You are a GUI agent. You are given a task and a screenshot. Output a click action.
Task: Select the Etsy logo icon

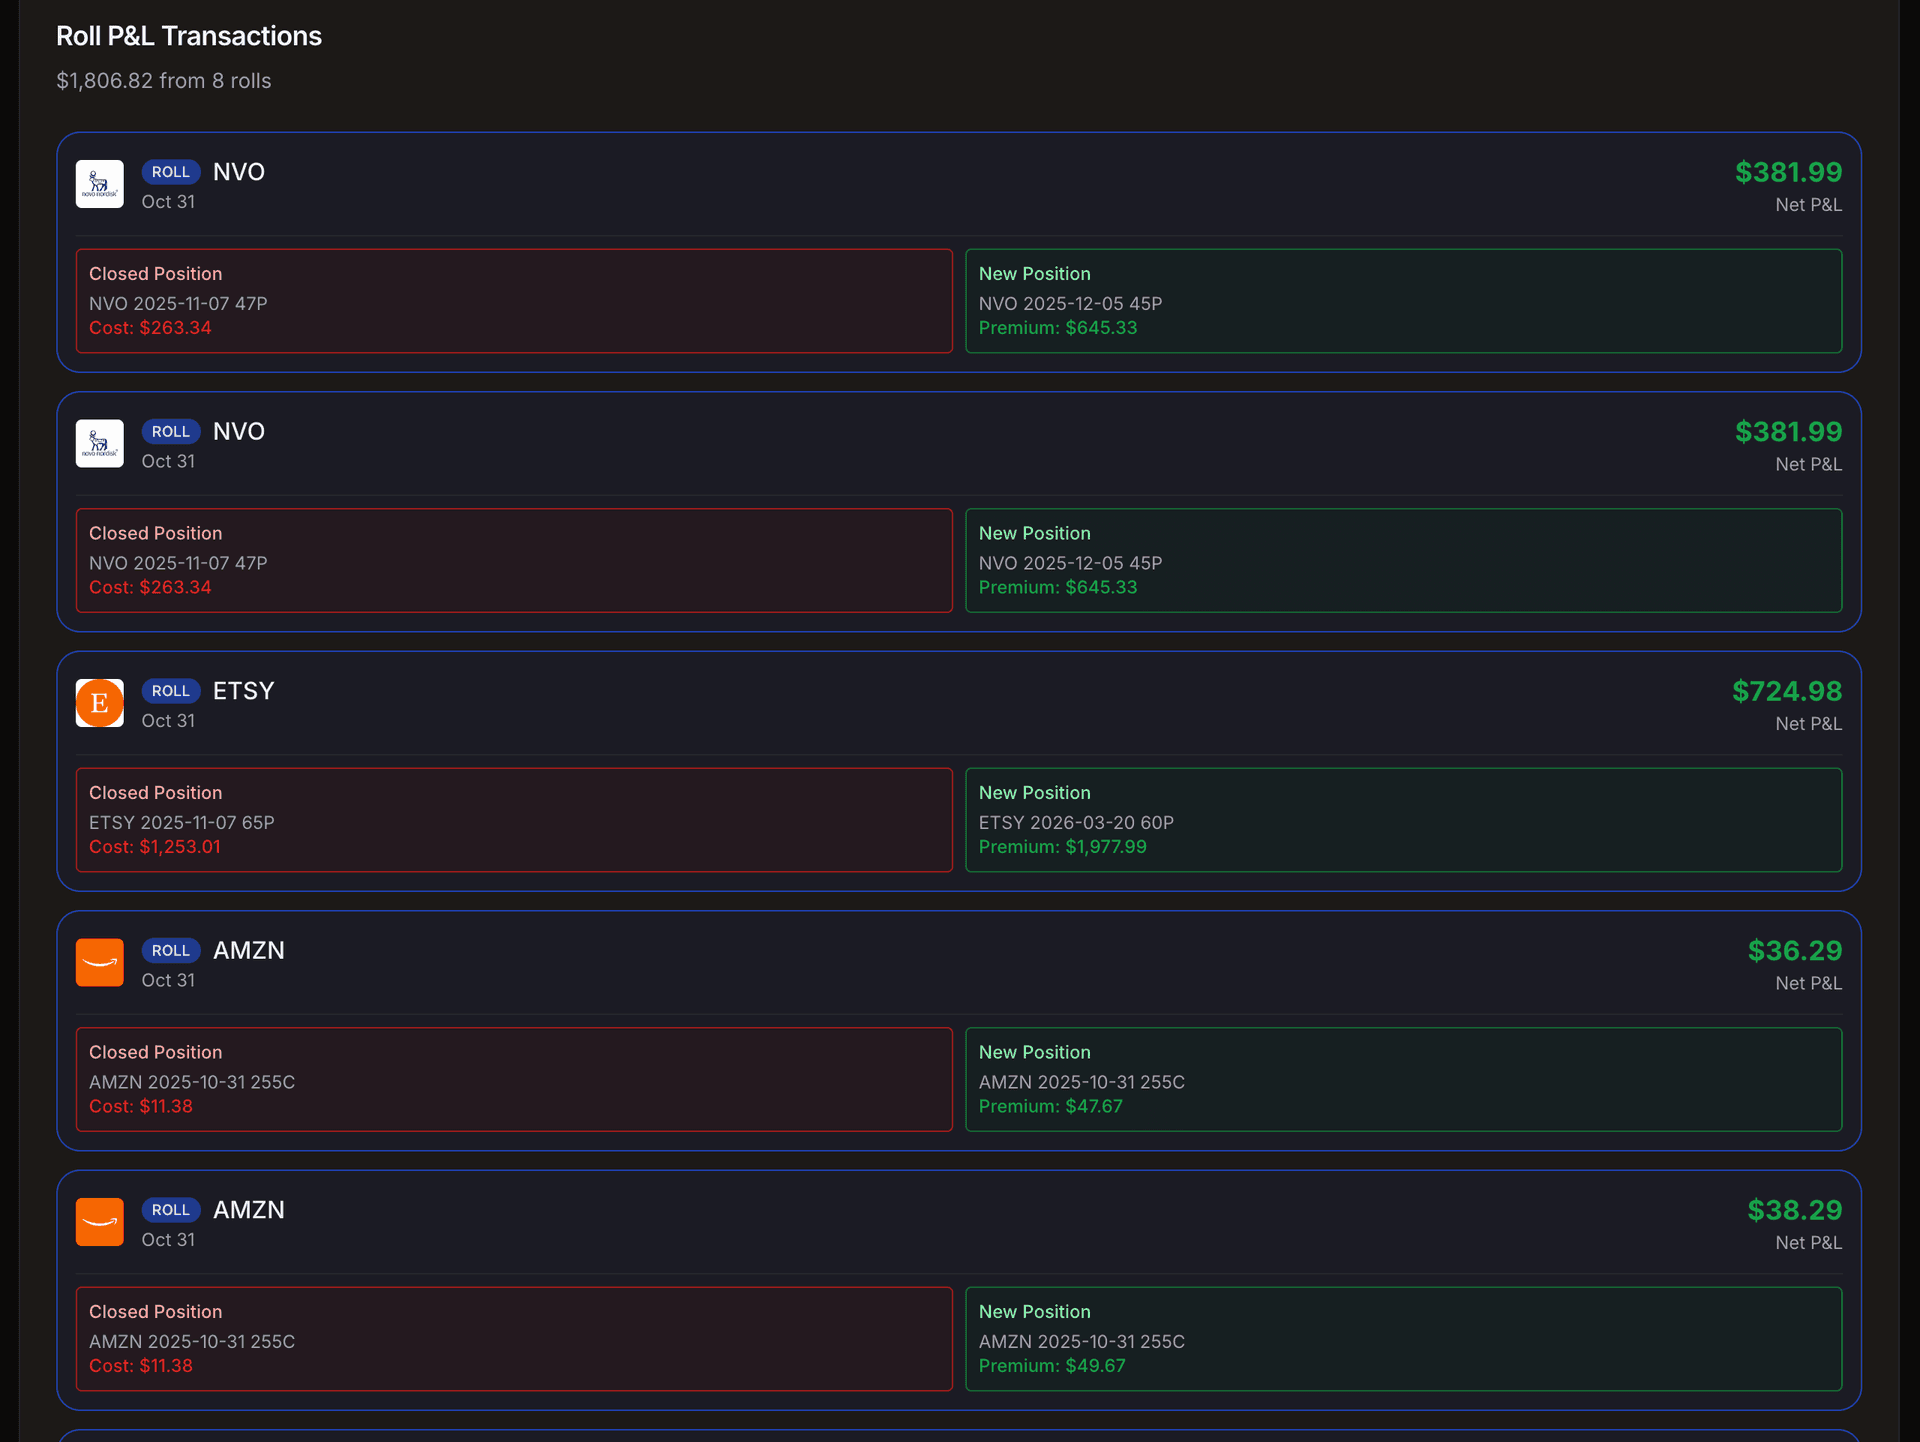99,703
